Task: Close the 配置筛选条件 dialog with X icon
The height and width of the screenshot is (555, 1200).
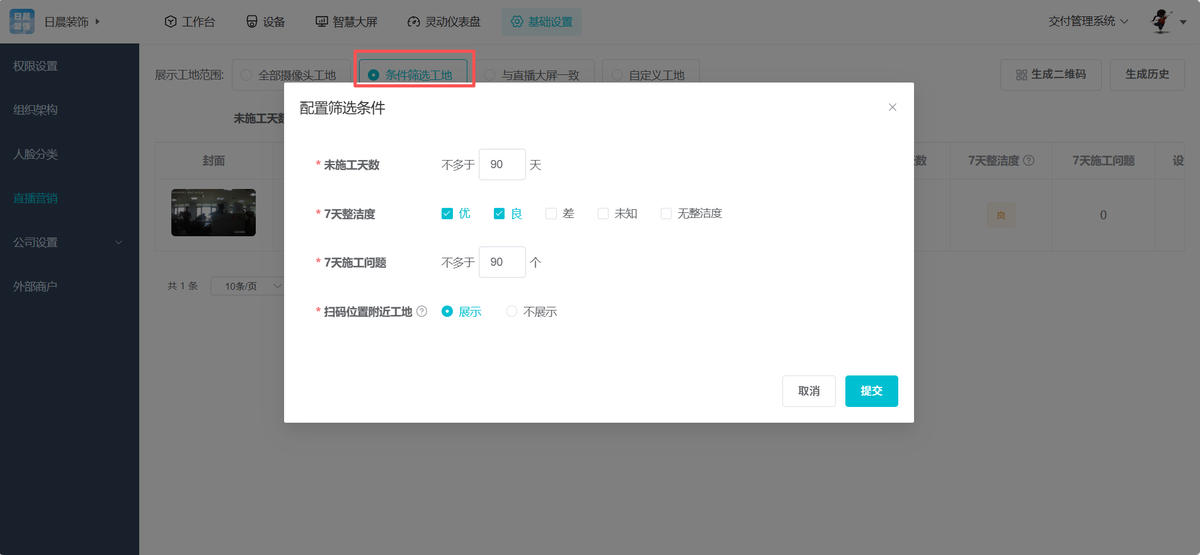Action: tap(892, 108)
